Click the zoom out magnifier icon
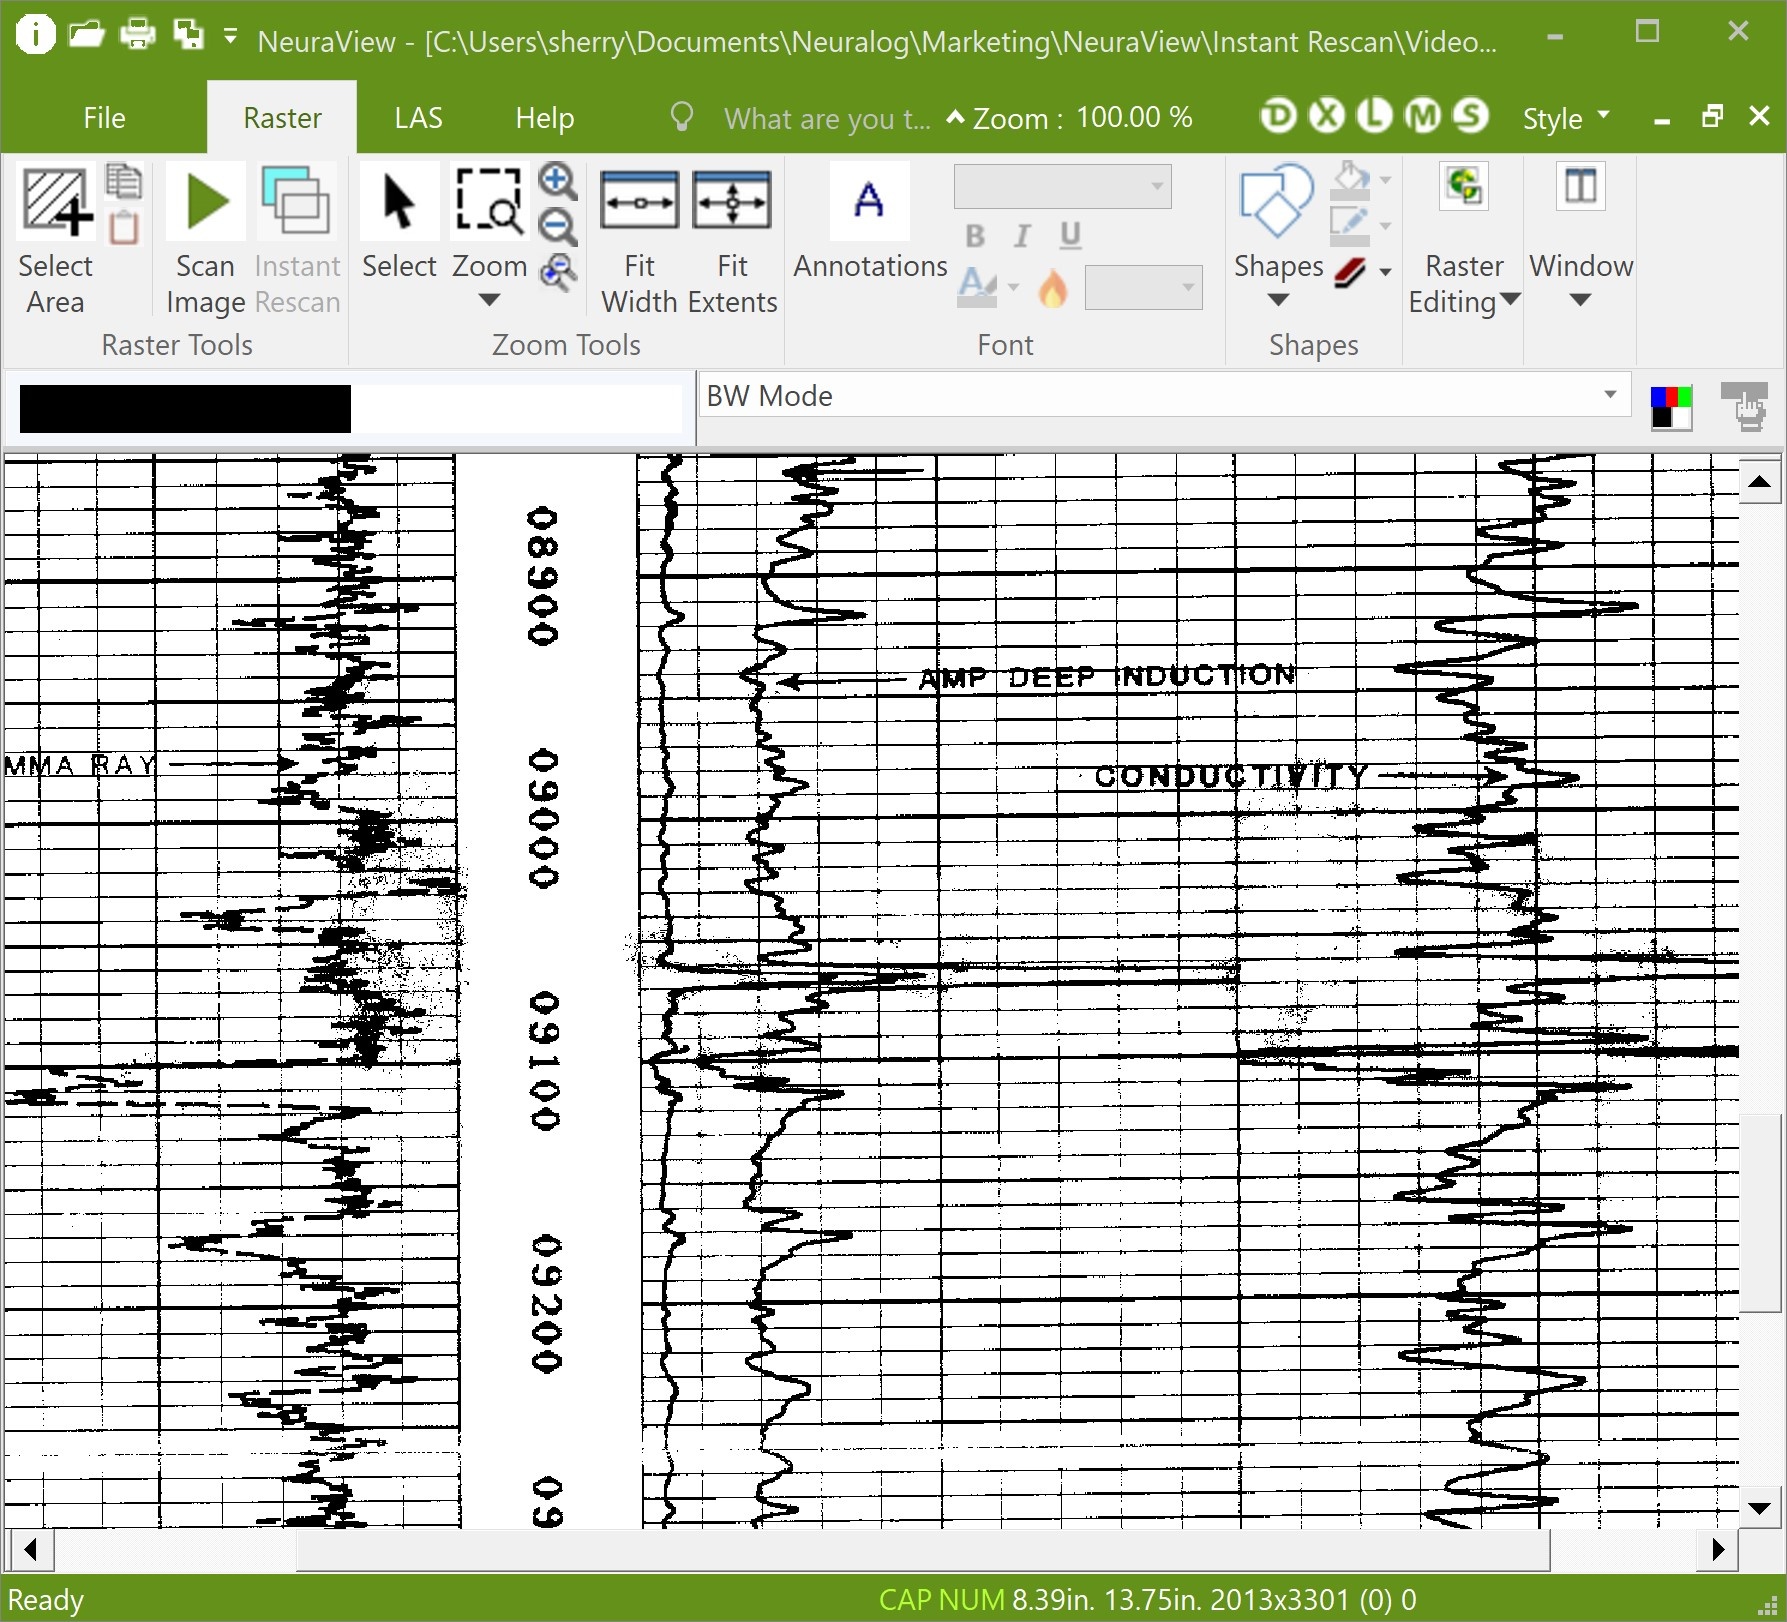1787x1622 pixels. click(557, 226)
